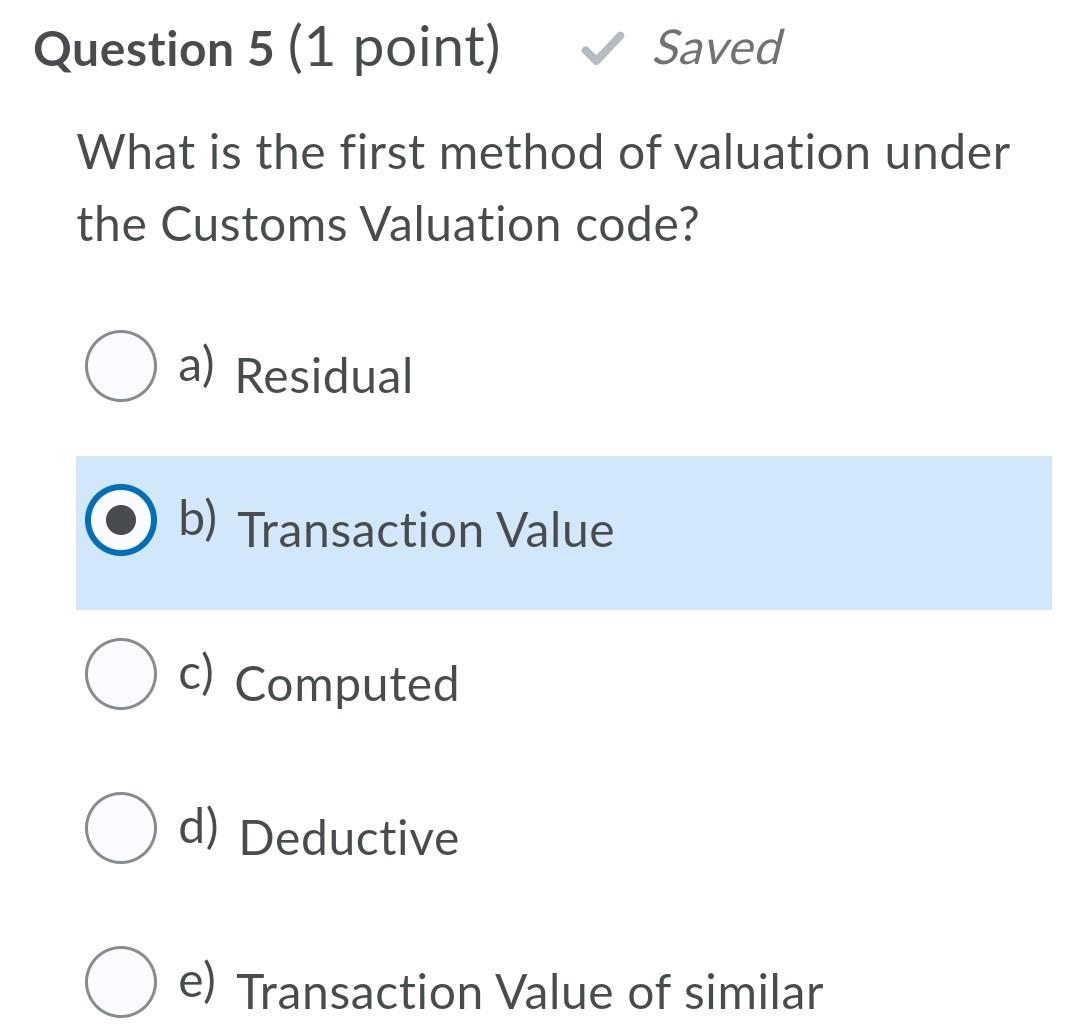Select the Transaction Value radio button

[x=122, y=522]
